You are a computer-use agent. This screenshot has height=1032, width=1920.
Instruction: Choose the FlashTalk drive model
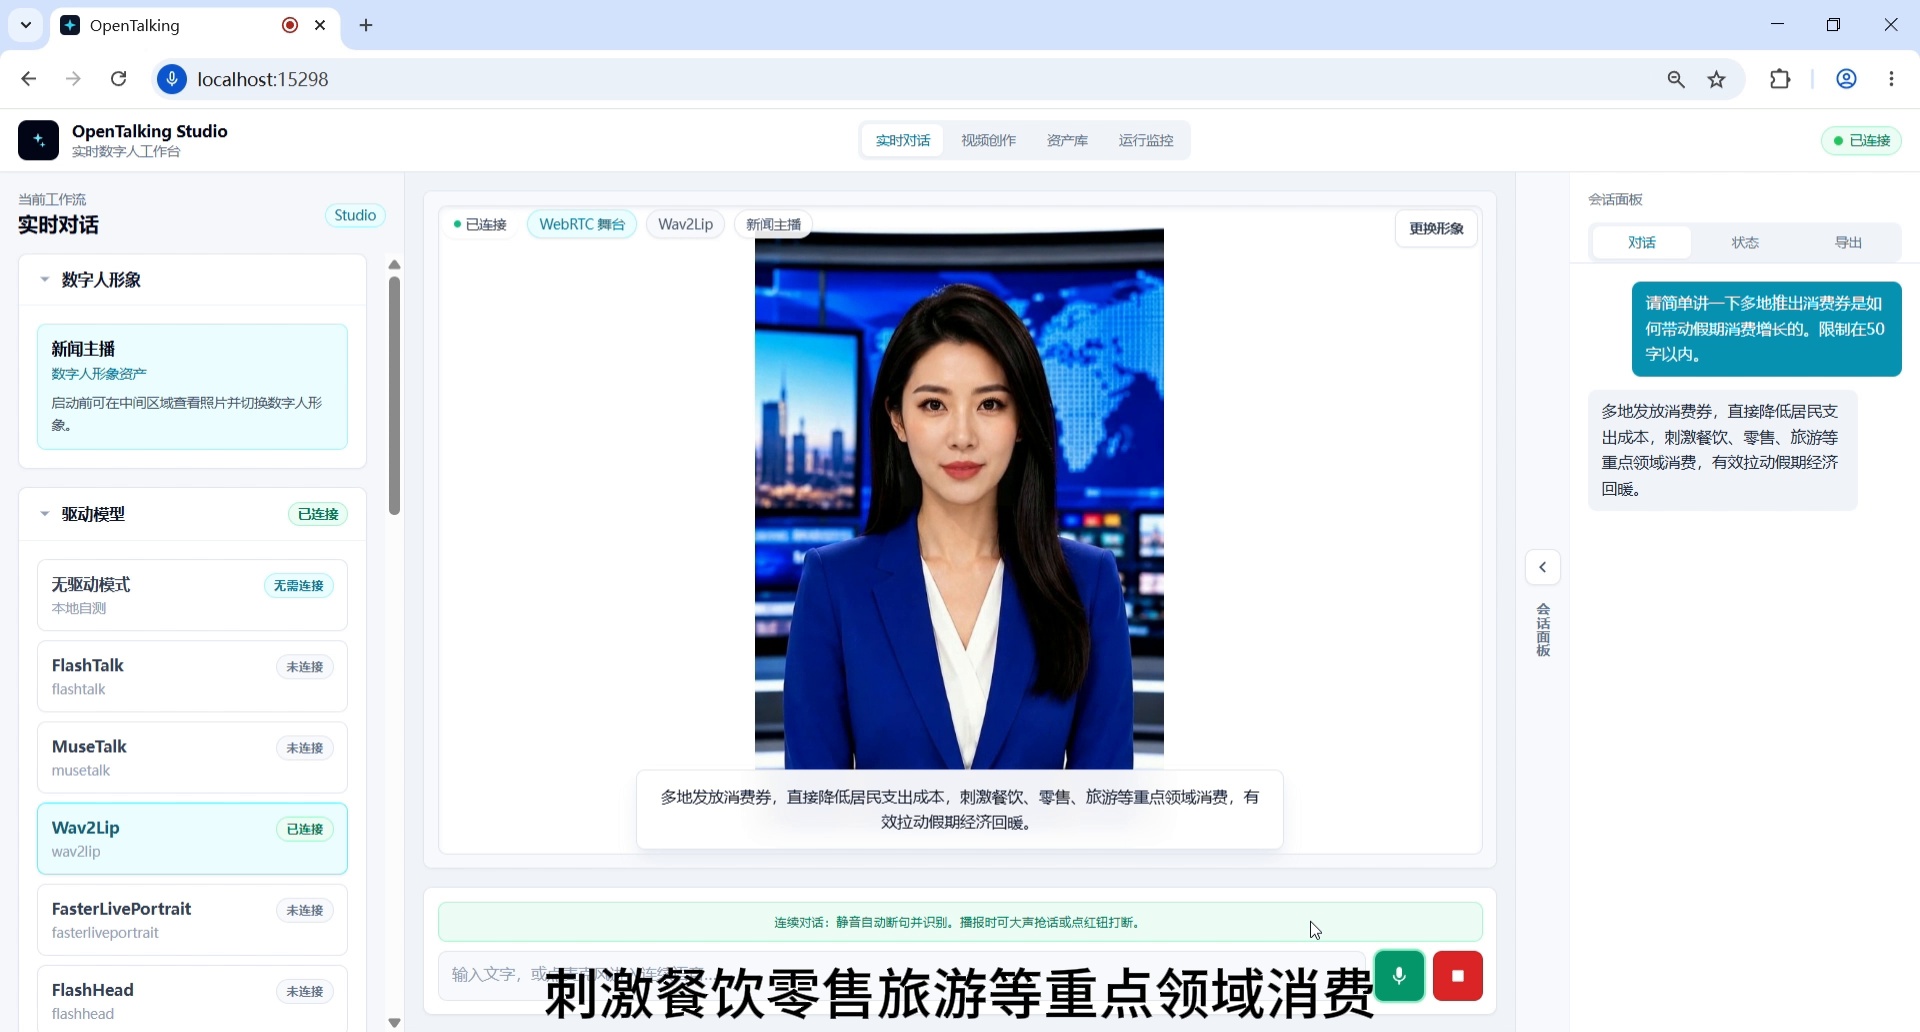[192, 676]
